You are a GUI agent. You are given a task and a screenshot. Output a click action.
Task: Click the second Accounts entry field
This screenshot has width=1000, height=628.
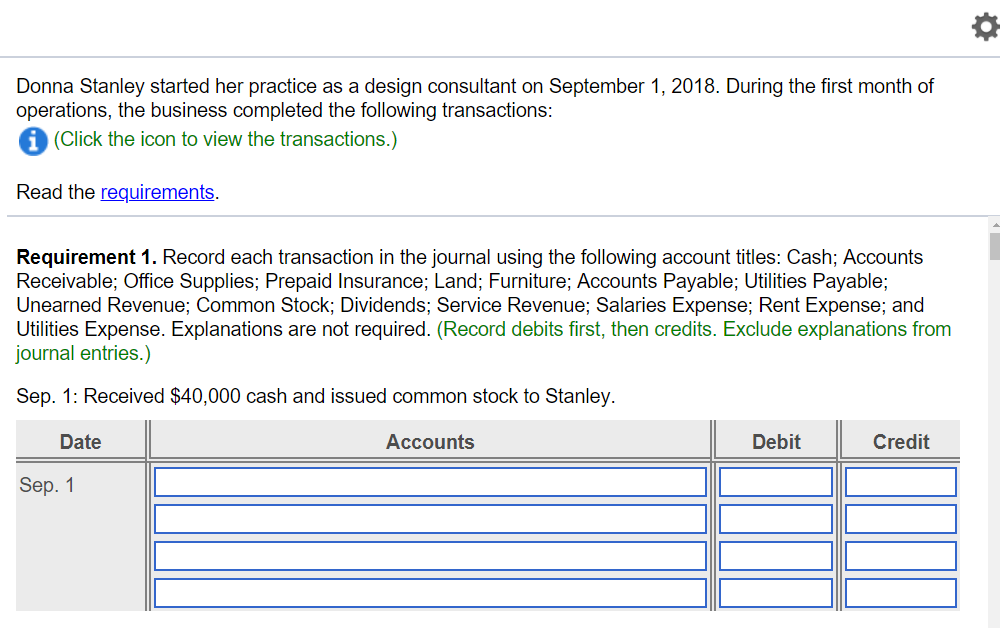pos(430,518)
